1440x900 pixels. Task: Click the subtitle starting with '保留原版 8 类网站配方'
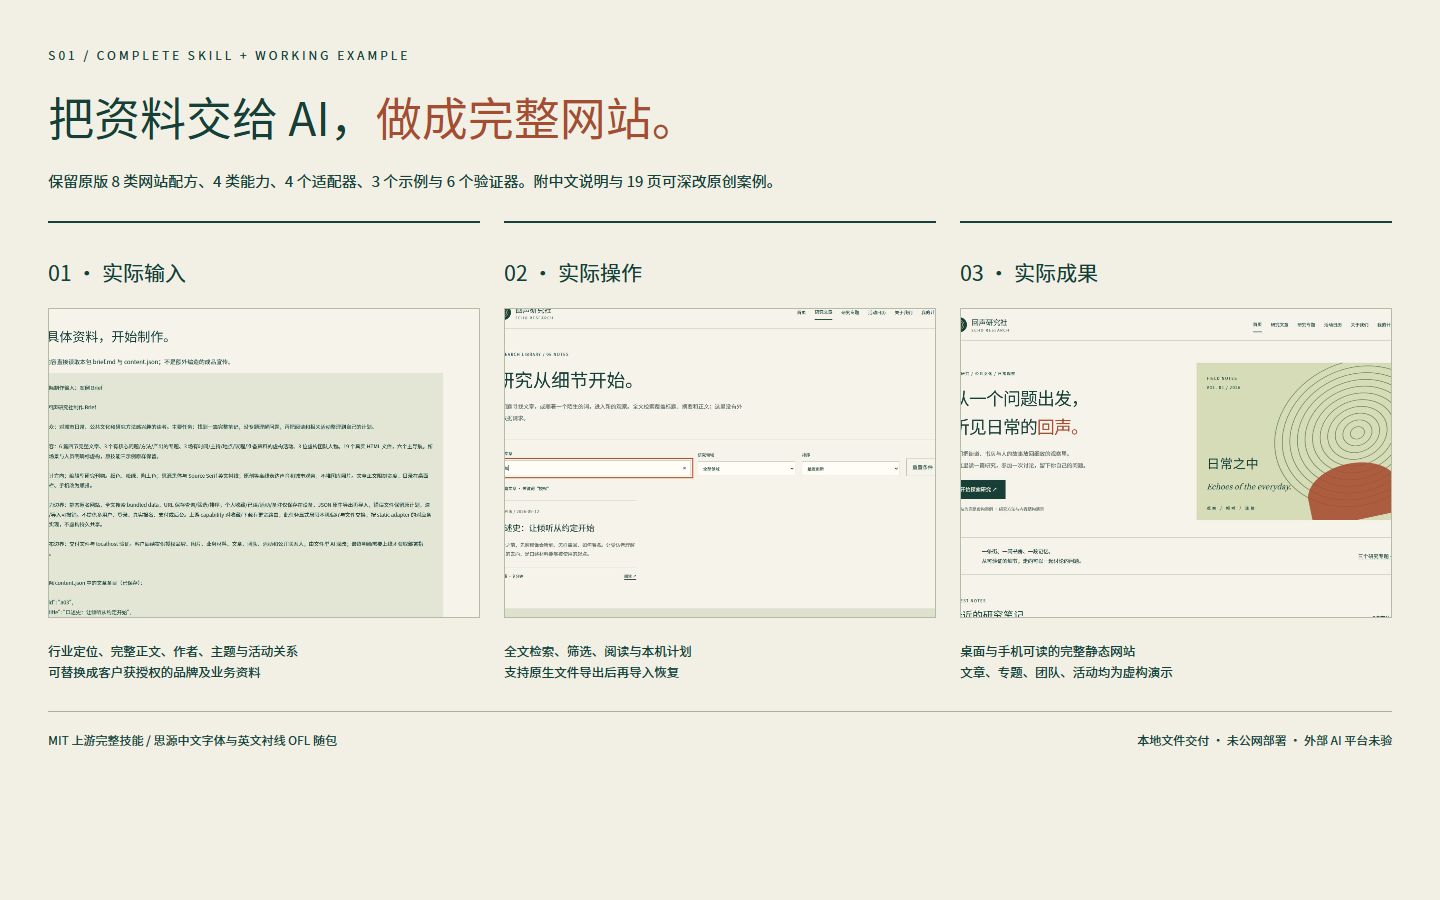pyautogui.click(x=414, y=182)
